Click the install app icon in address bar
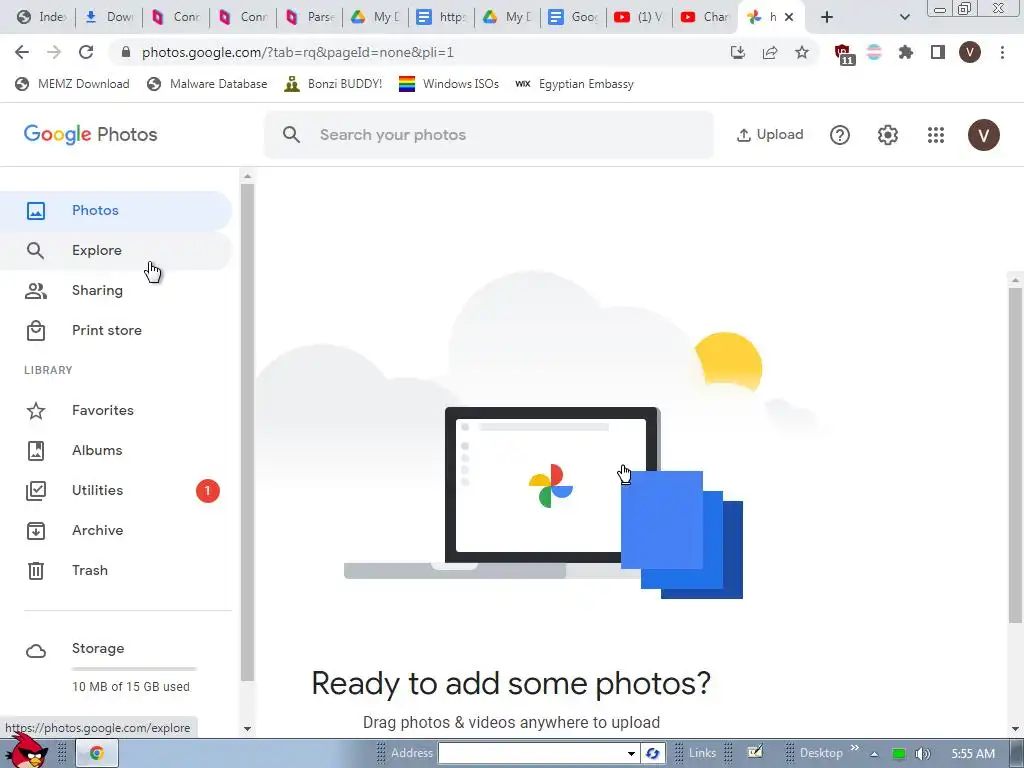Screen dimensions: 1024x768 (738, 52)
